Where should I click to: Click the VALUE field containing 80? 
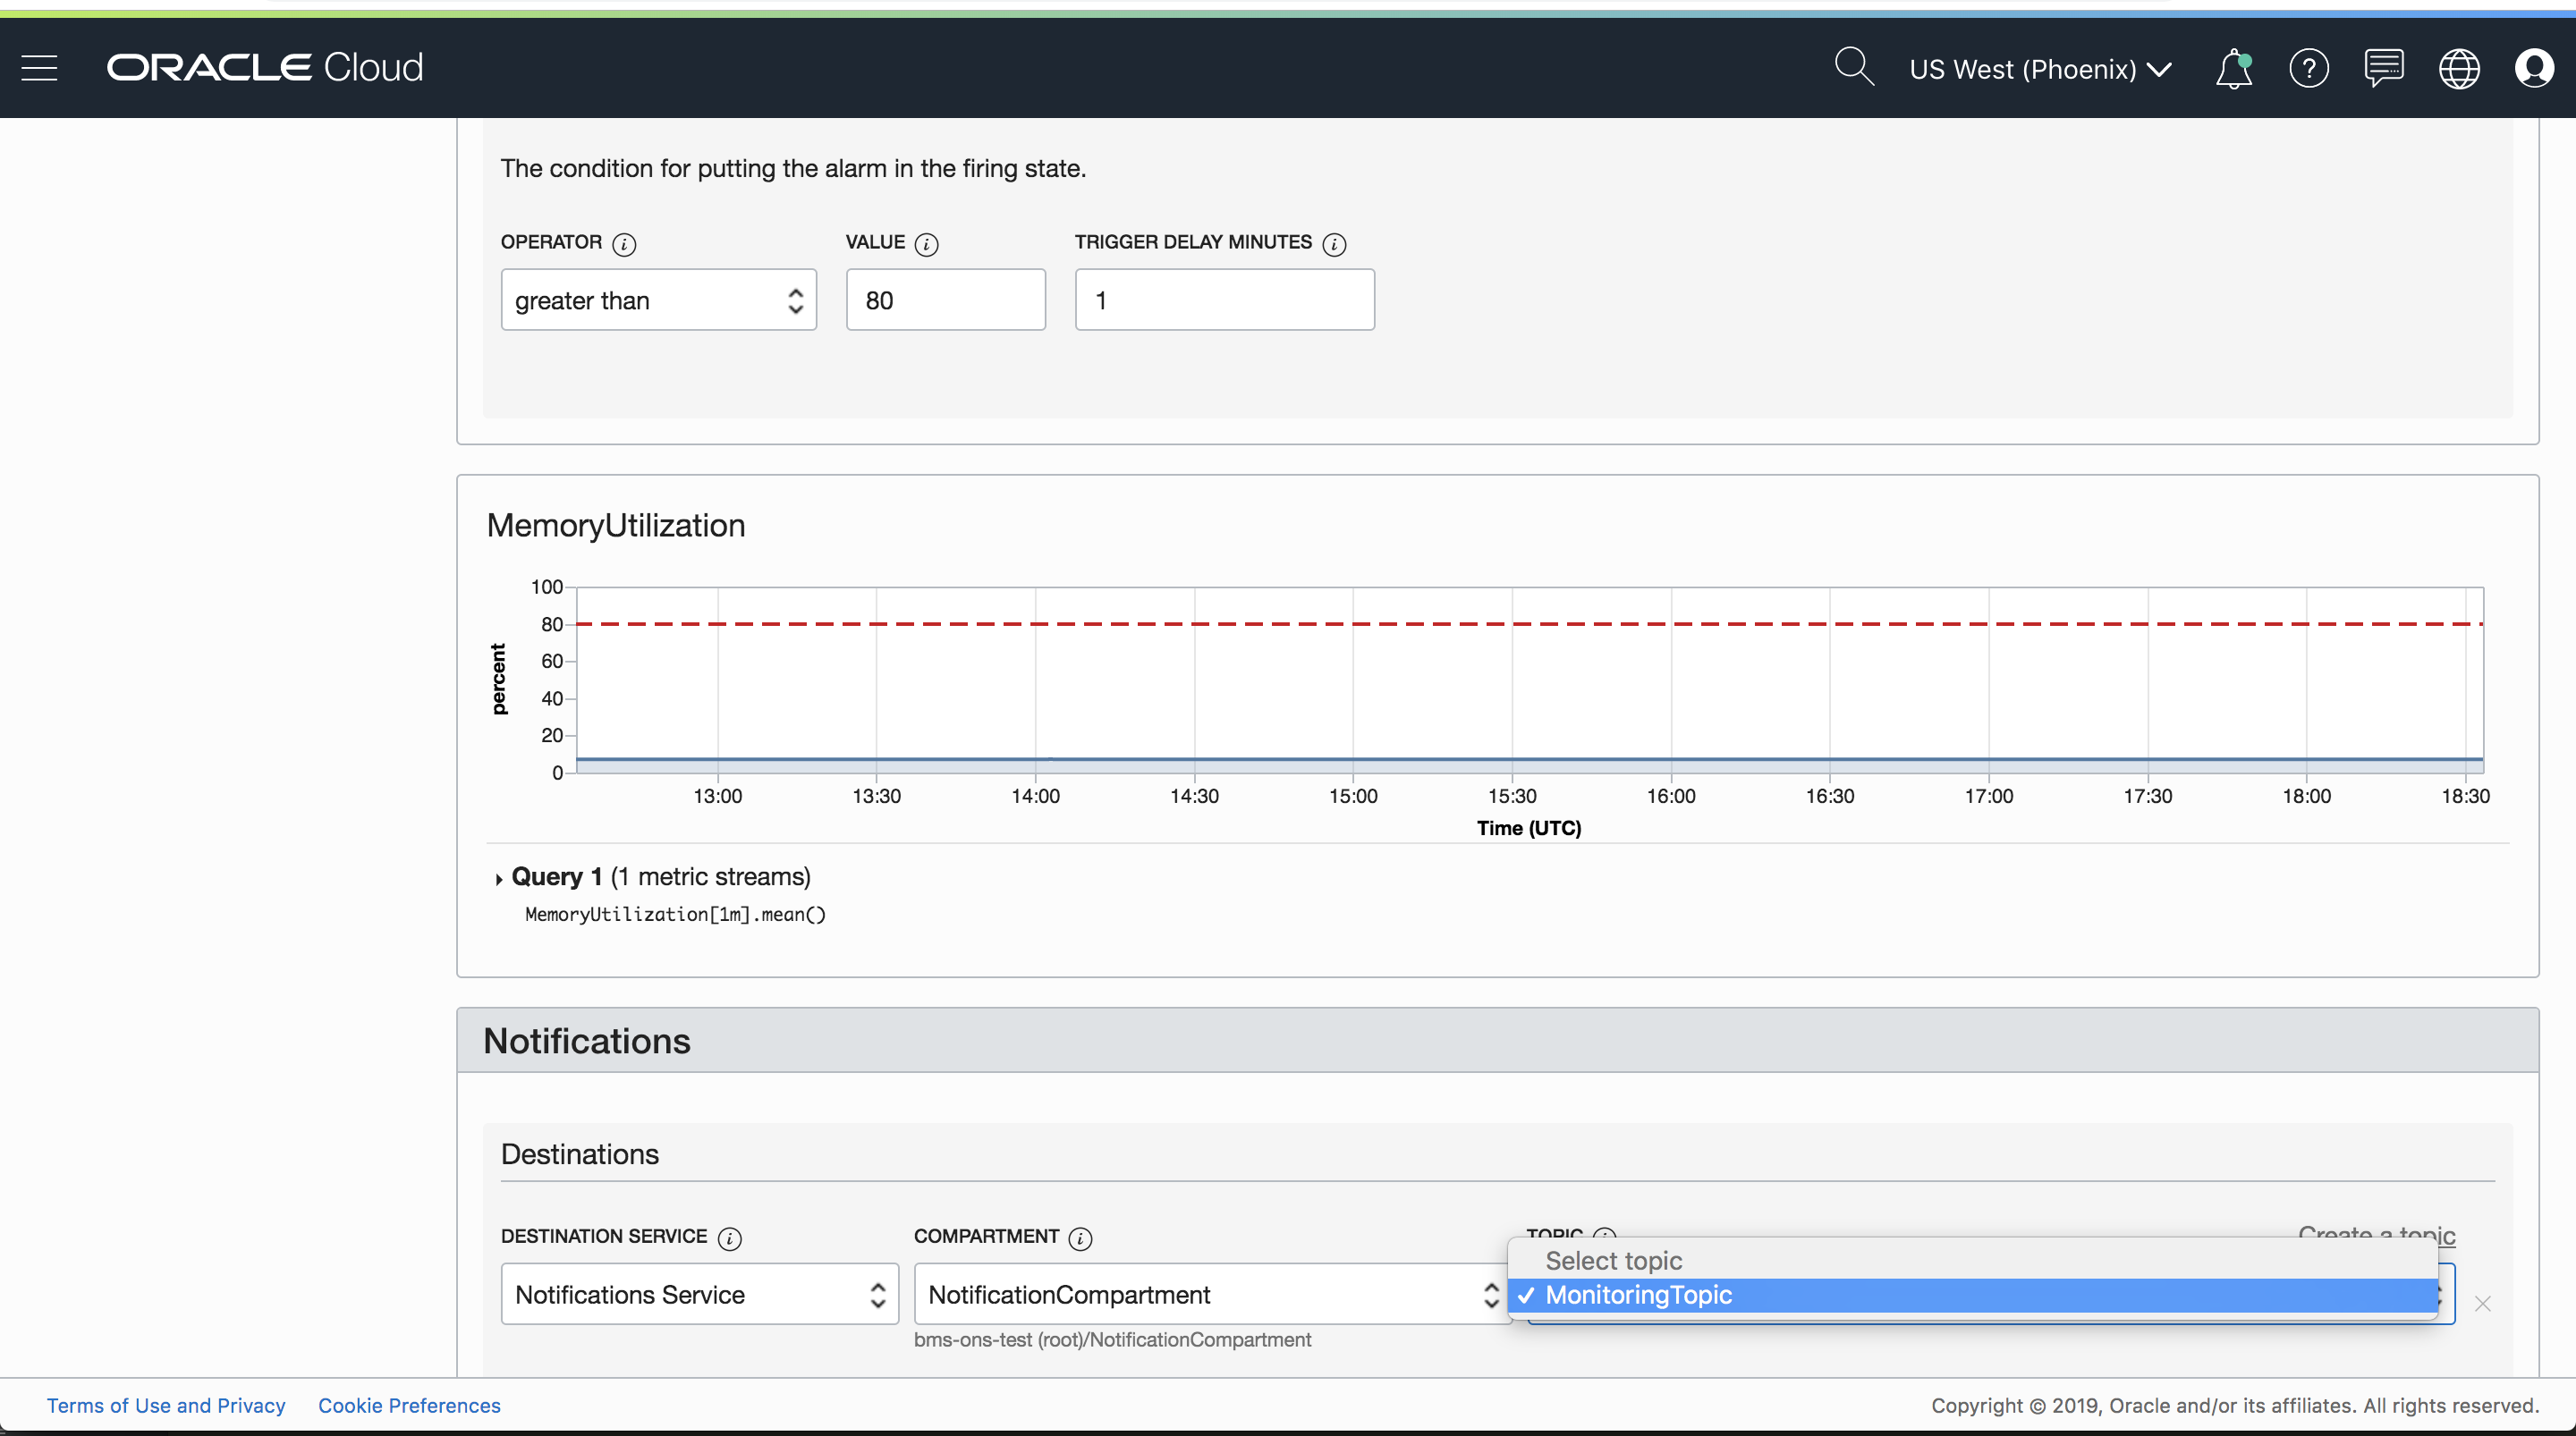click(945, 300)
